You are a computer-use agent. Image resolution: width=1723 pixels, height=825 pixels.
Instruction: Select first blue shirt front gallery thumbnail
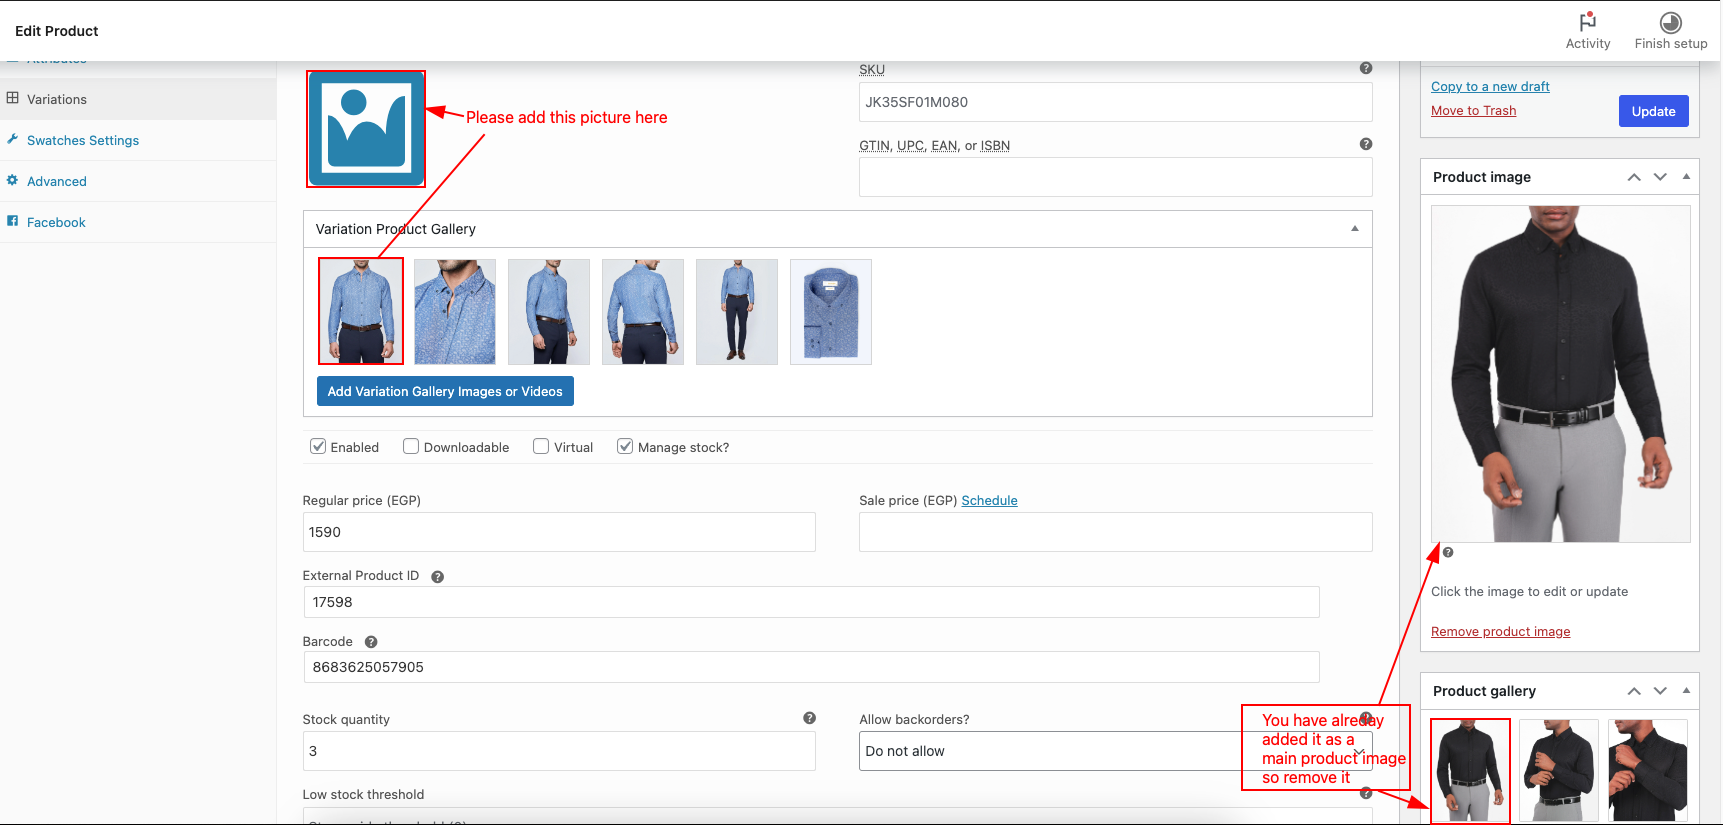point(361,311)
